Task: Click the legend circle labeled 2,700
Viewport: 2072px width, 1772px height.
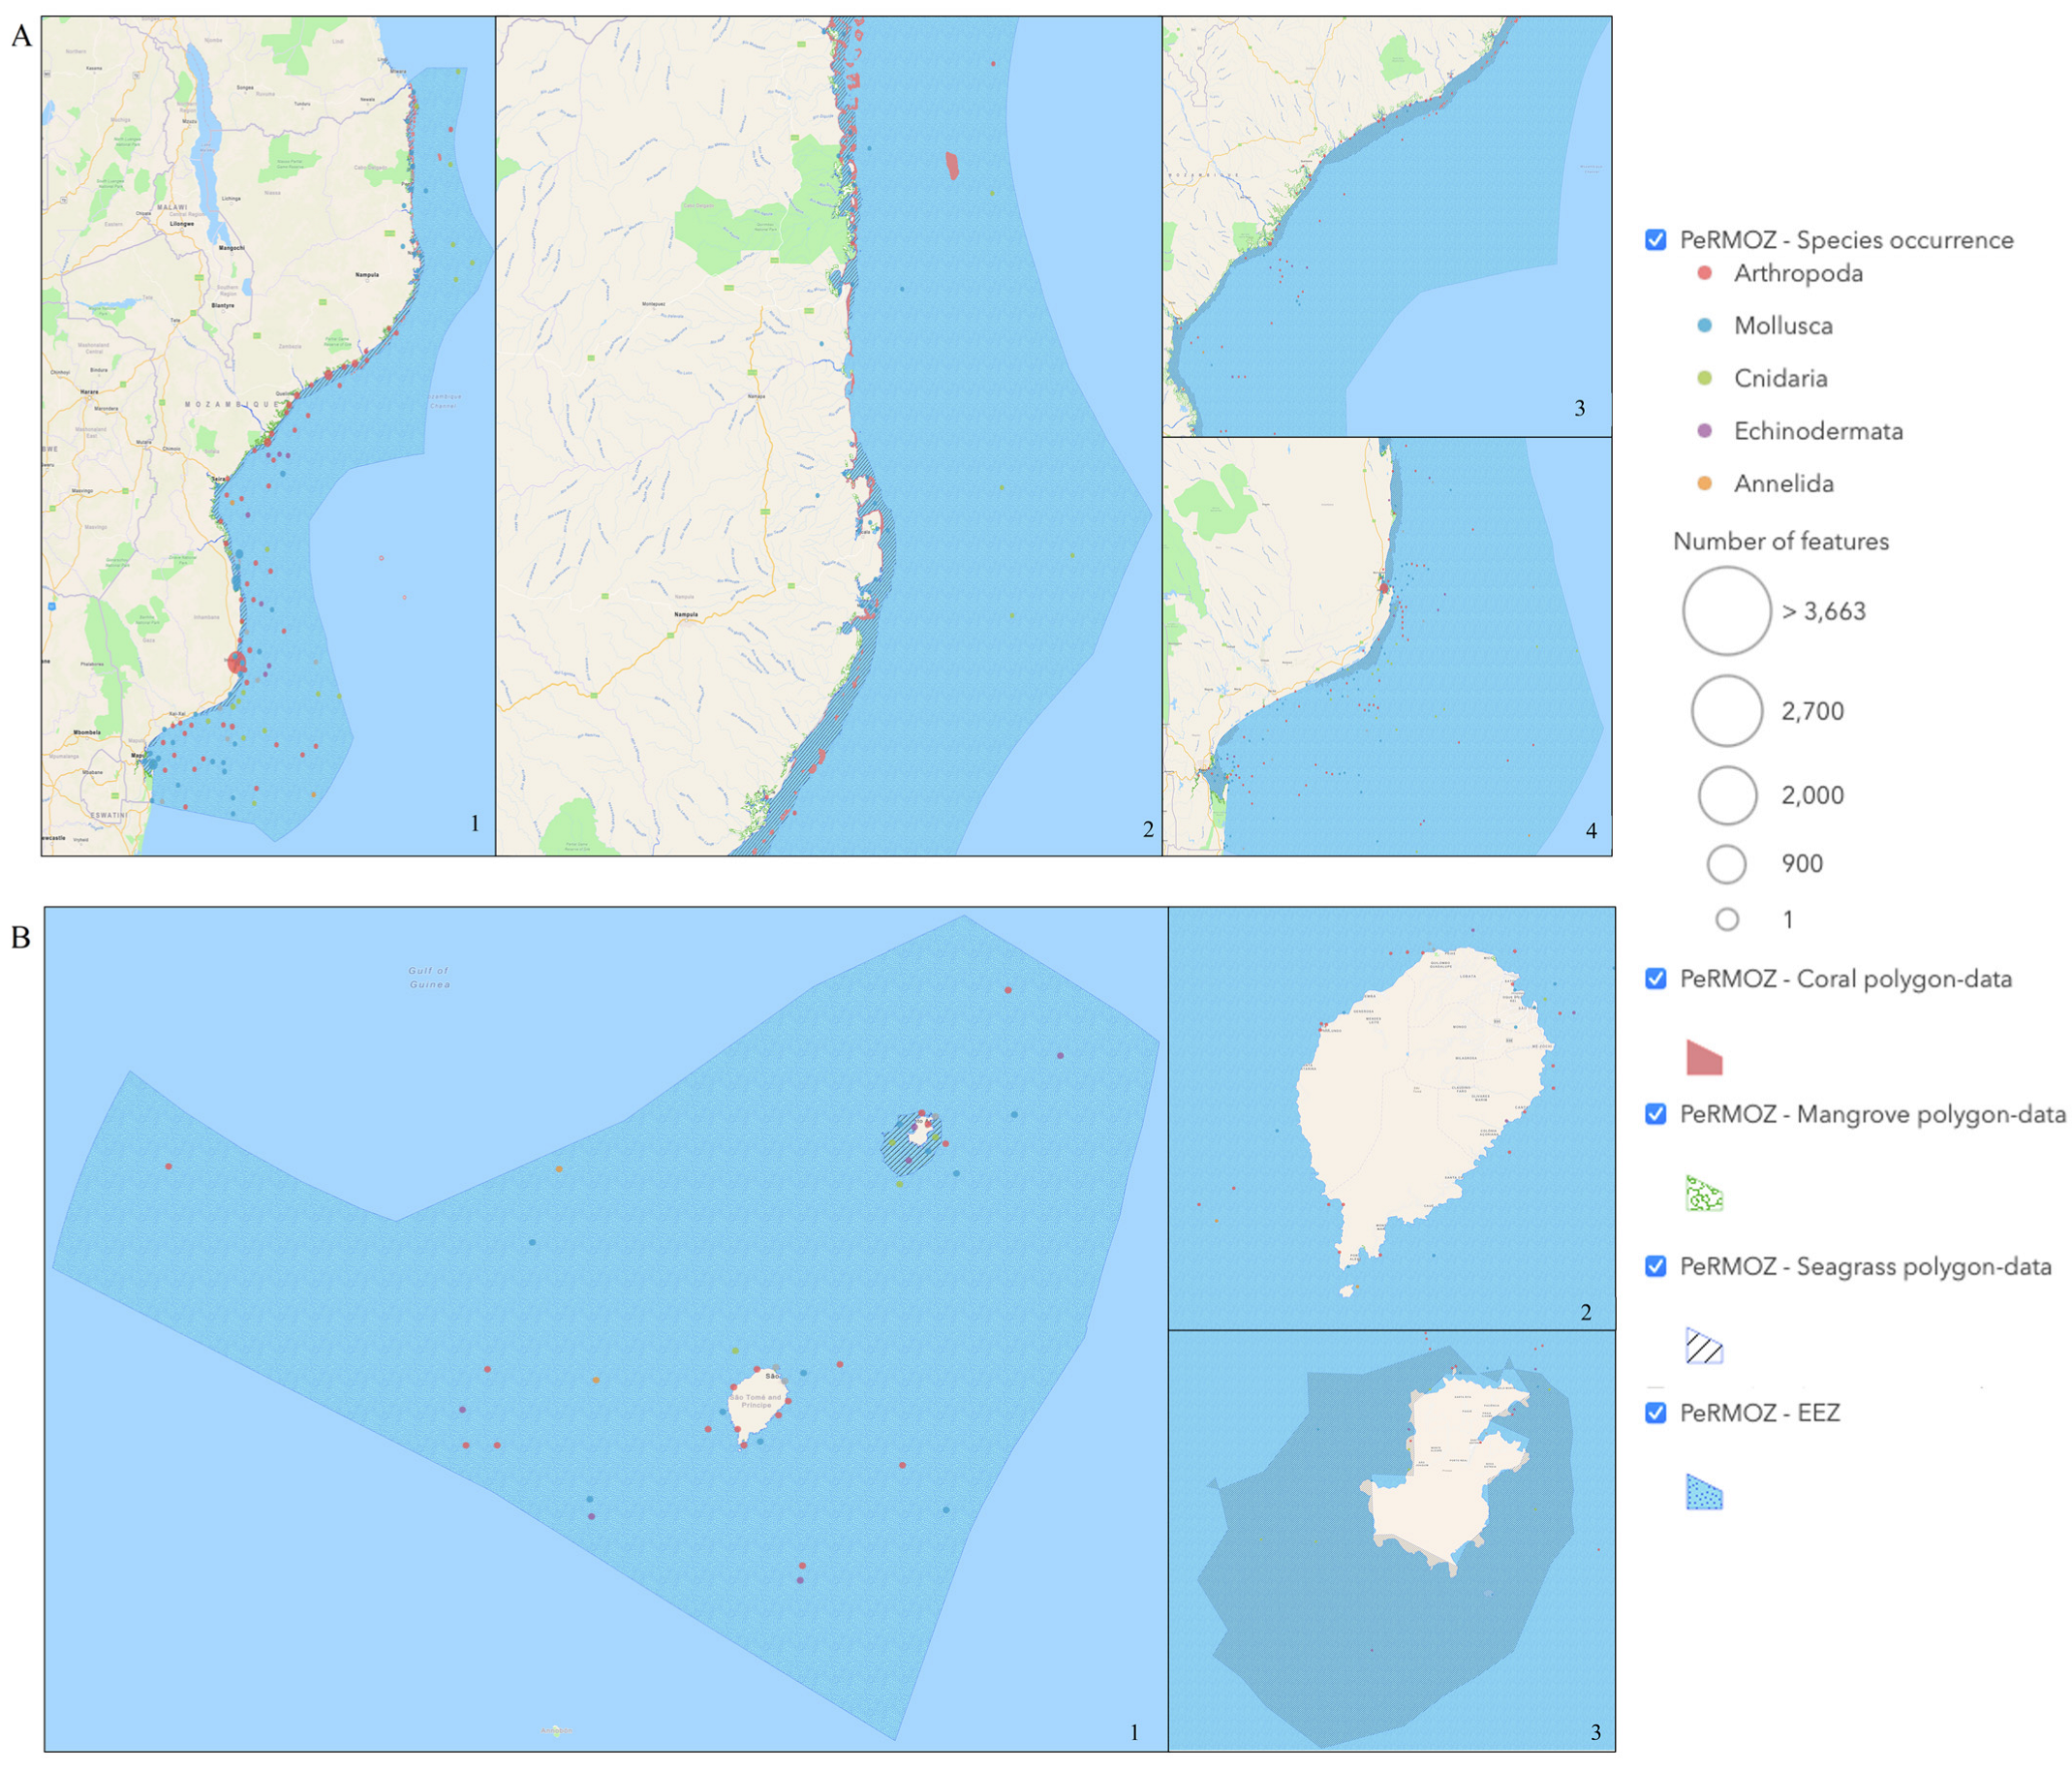Action: tap(1727, 711)
